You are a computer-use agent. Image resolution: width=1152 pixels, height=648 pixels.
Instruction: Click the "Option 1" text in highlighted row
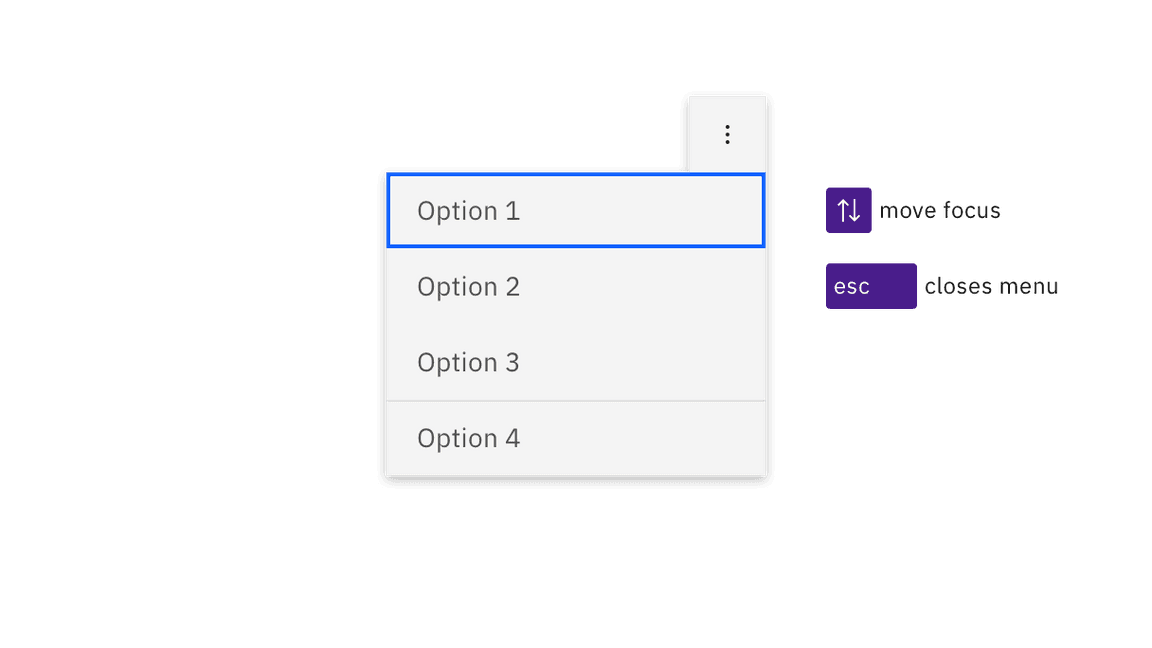468,211
